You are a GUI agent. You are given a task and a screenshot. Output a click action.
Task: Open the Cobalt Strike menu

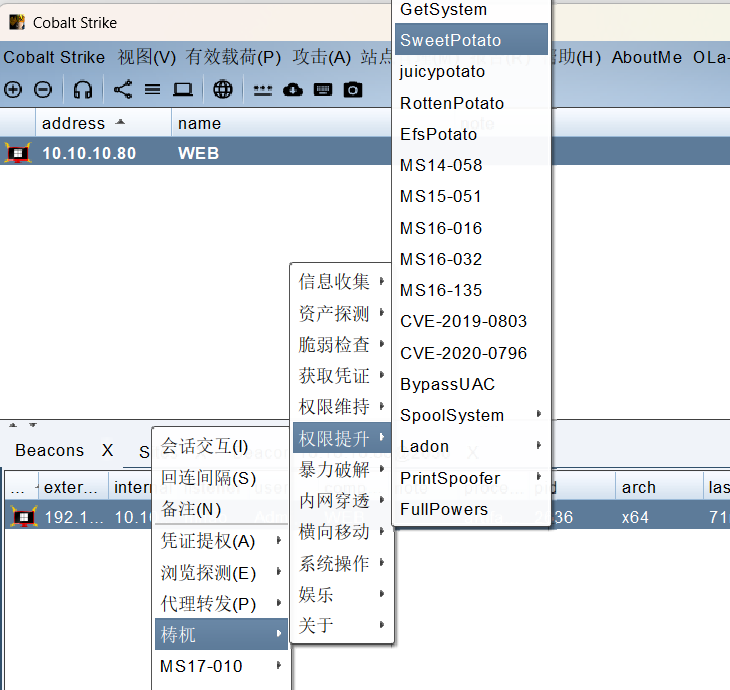pyautogui.click(x=54, y=57)
